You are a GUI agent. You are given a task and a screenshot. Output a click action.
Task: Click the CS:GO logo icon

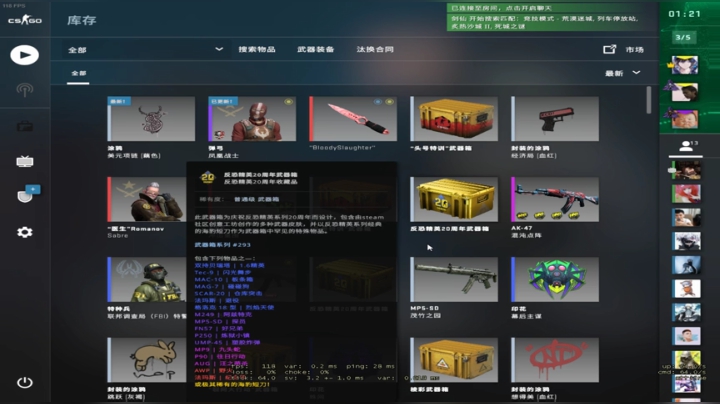[25, 20]
